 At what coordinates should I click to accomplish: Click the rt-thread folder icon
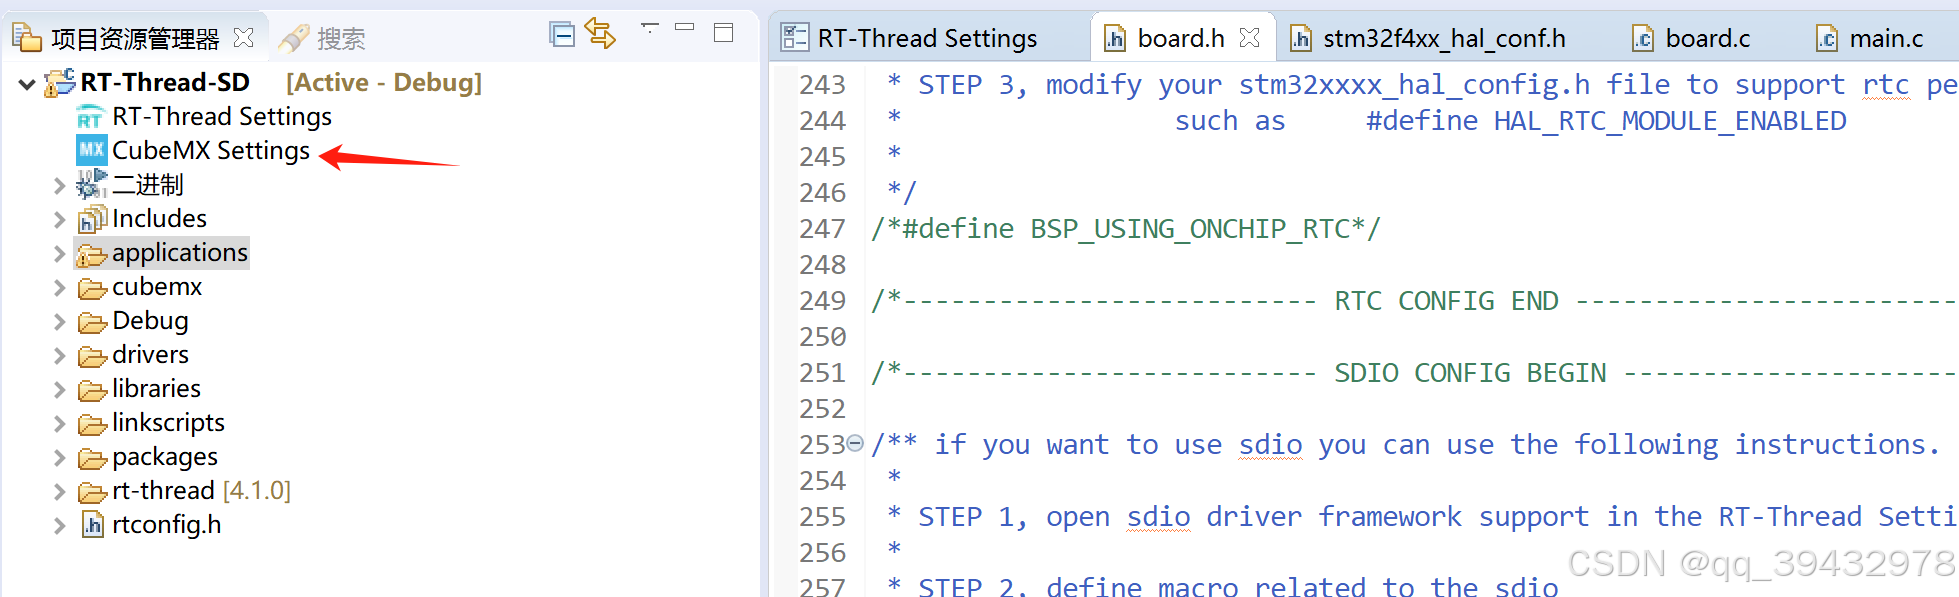92,493
